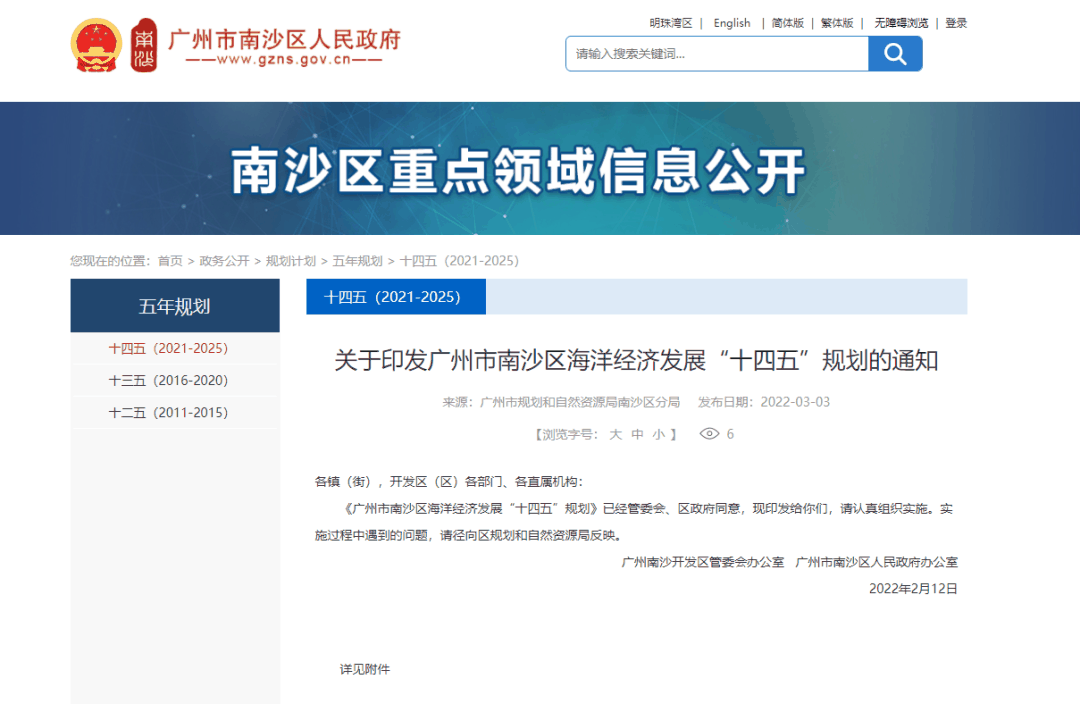The width and height of the screenshot is (1080, 704).
Task: Select 十三五（2016-2020） in sidebar
Action: point(168,381)
